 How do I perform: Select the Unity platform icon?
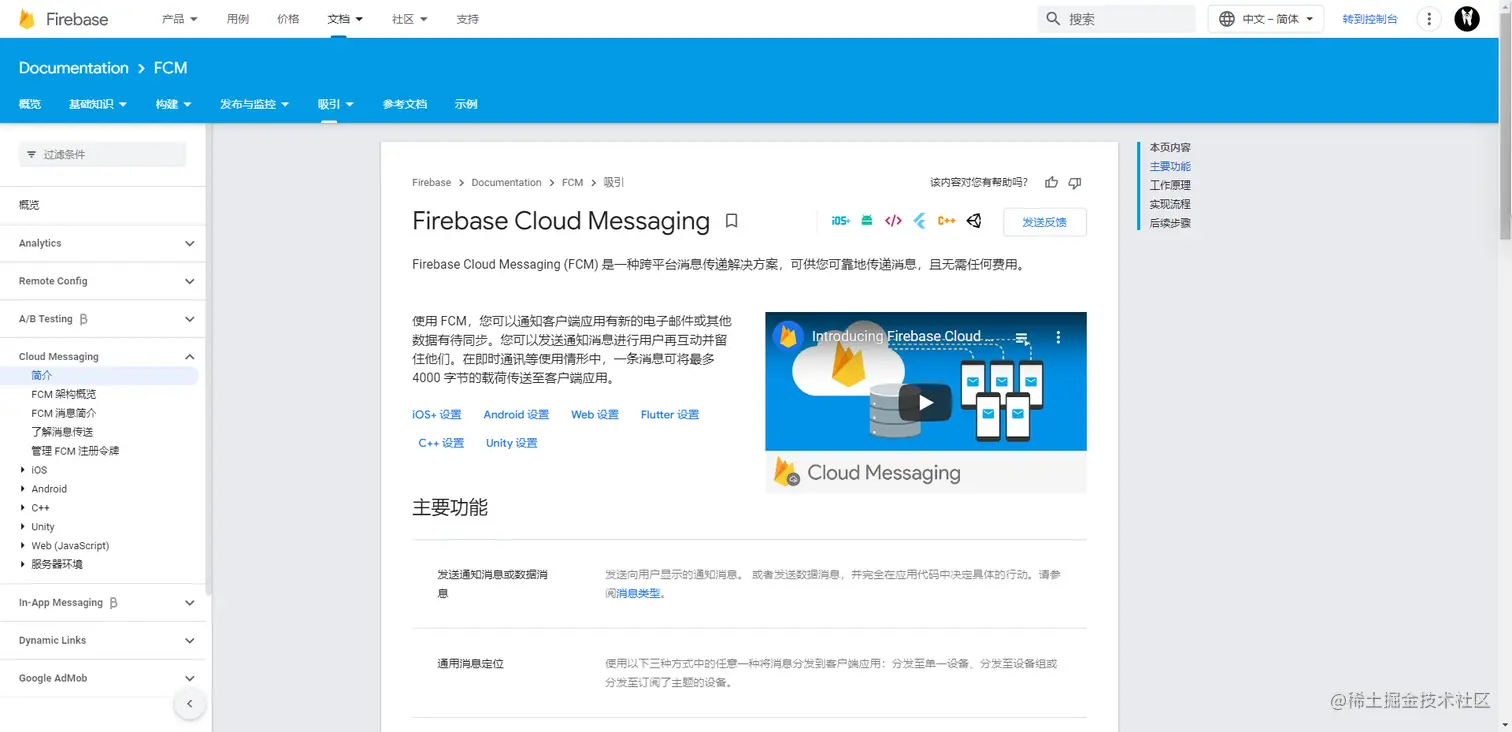(x=974, y=221)
